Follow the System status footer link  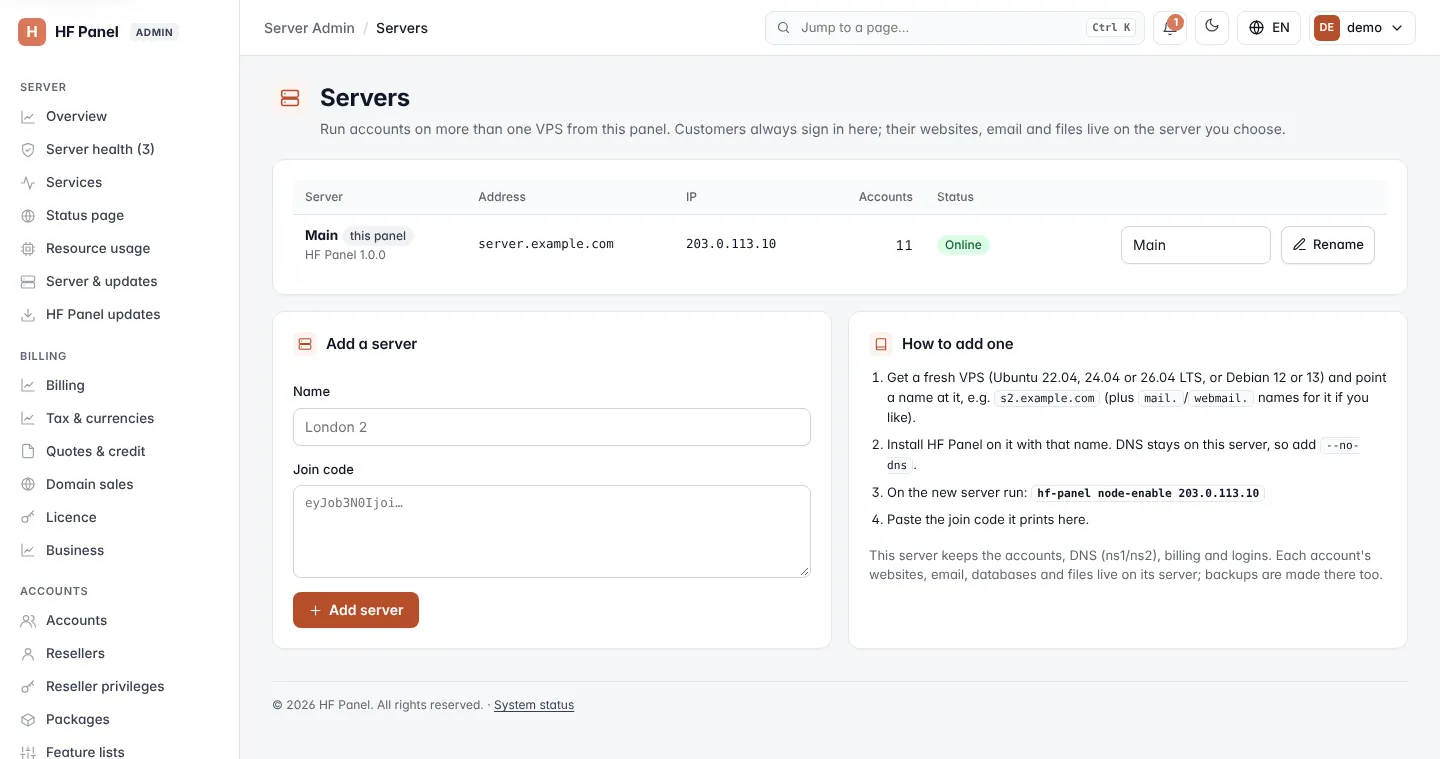tap(534, 705)
